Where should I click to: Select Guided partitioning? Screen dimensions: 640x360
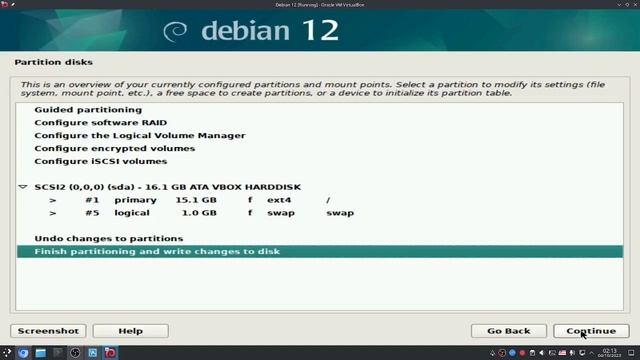(88, 110)
